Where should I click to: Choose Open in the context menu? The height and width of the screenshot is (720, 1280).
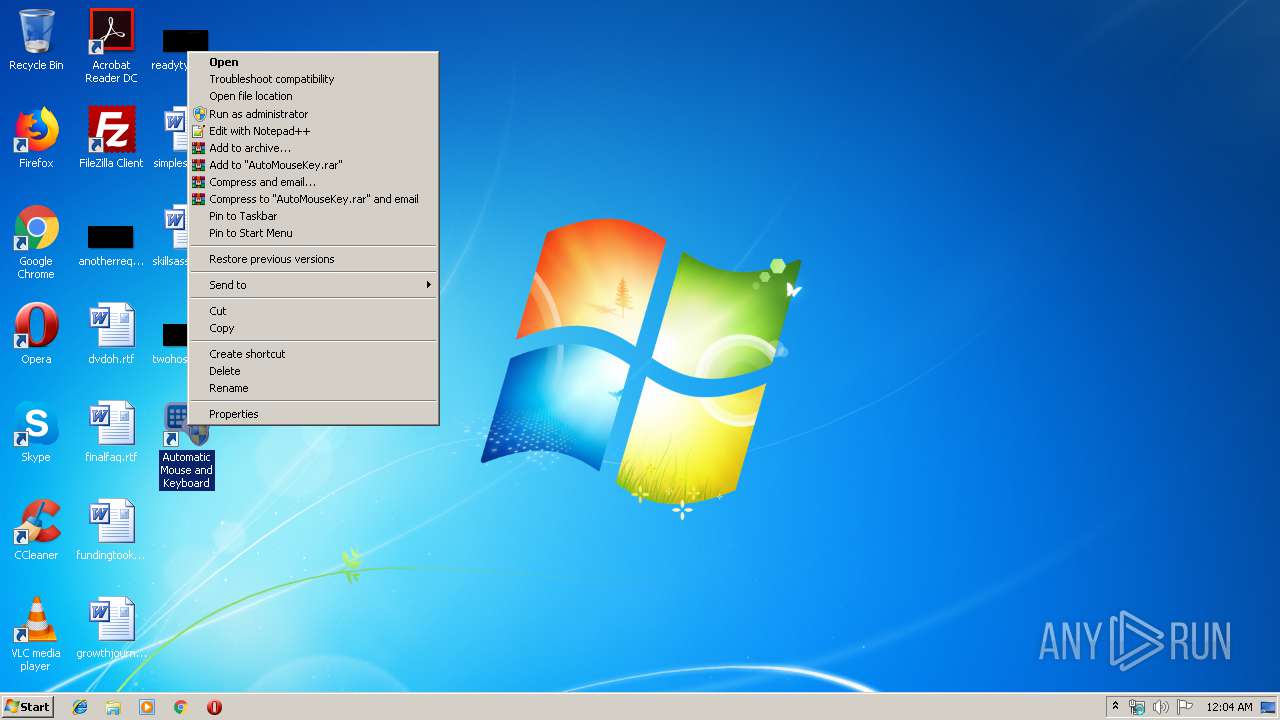pyautogui.click(x=314, y=62)
